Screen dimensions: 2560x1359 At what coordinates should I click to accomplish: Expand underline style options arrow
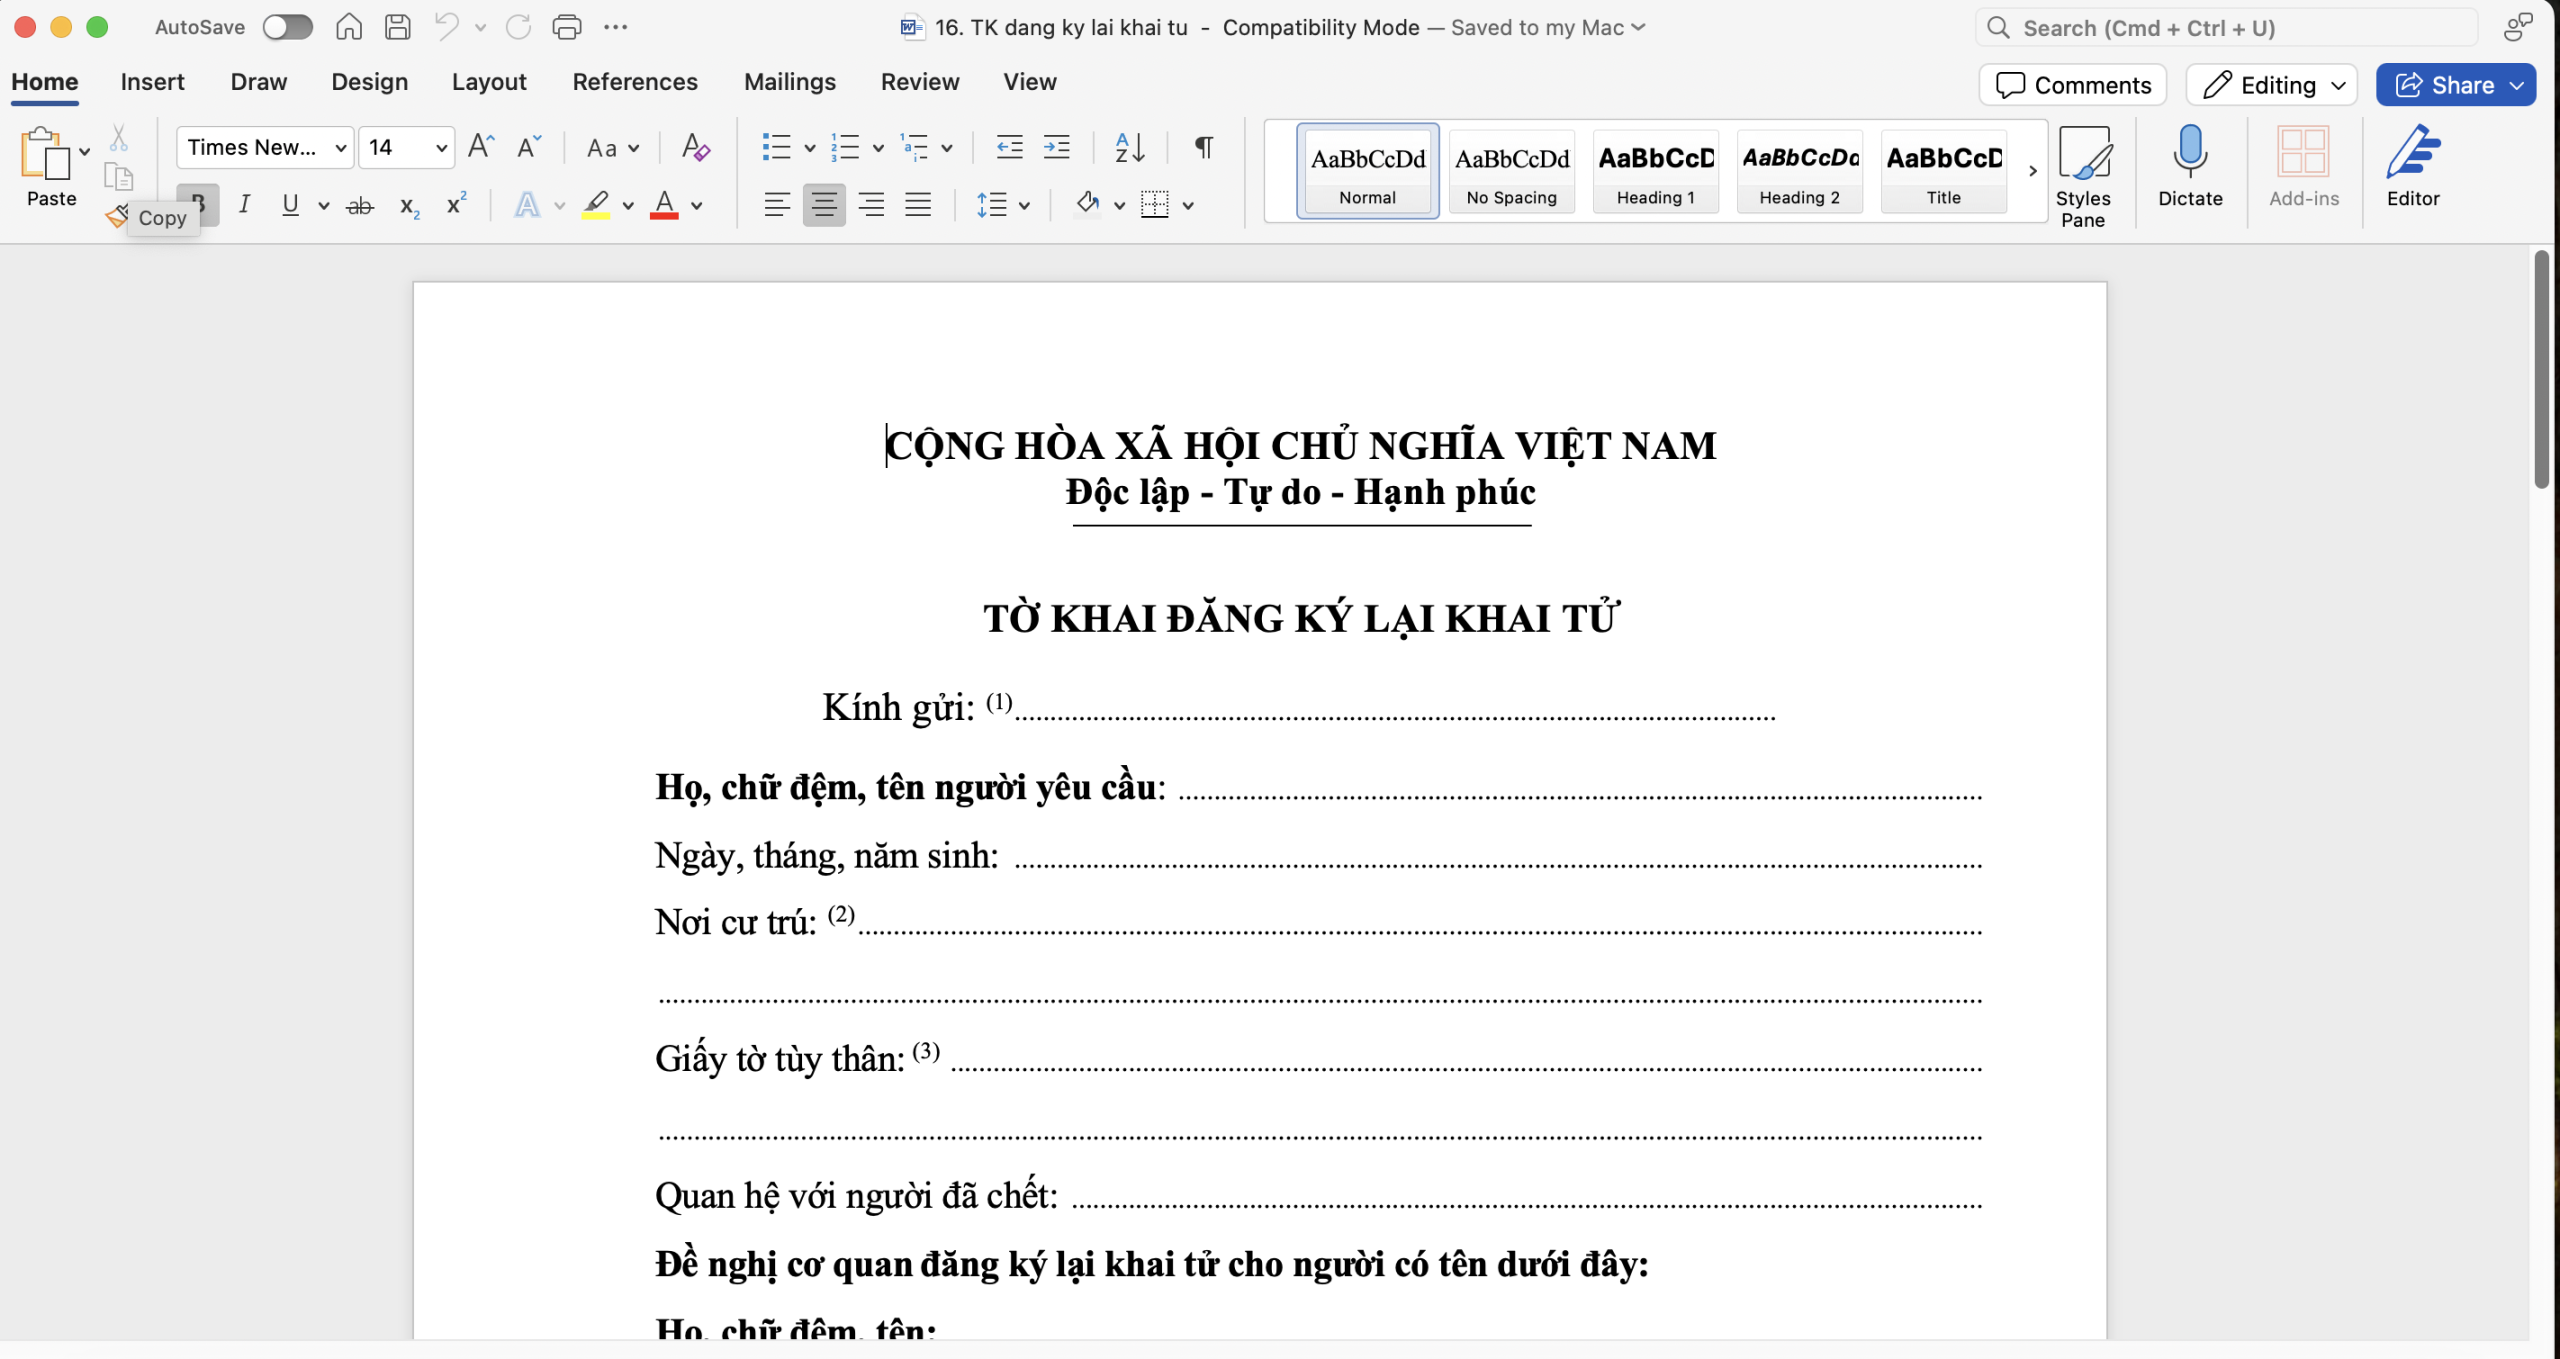click(x=324, y=206)
